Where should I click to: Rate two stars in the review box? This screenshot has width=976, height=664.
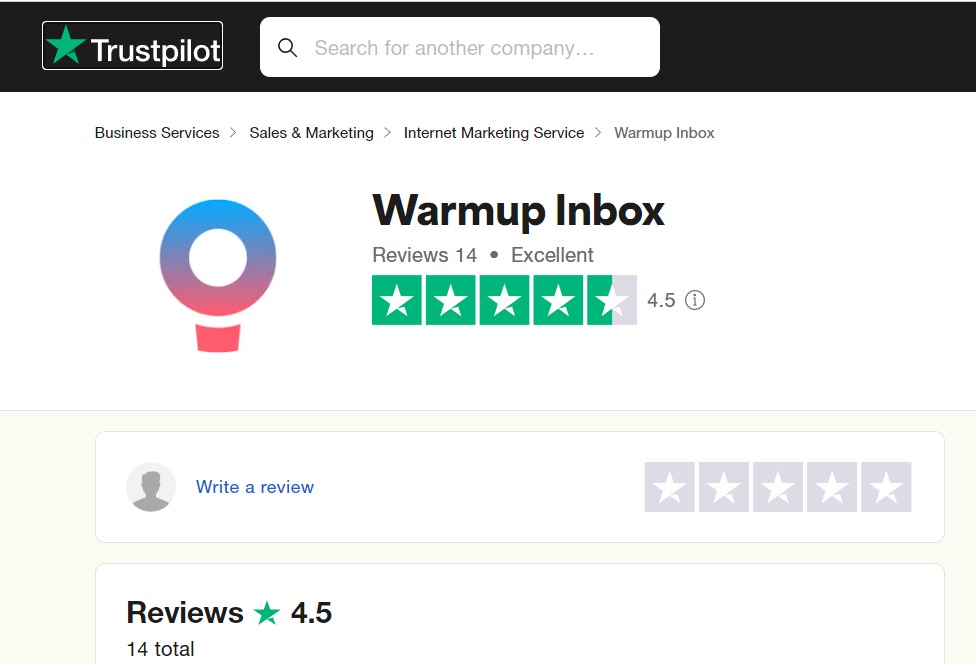(x=723, y=487)
